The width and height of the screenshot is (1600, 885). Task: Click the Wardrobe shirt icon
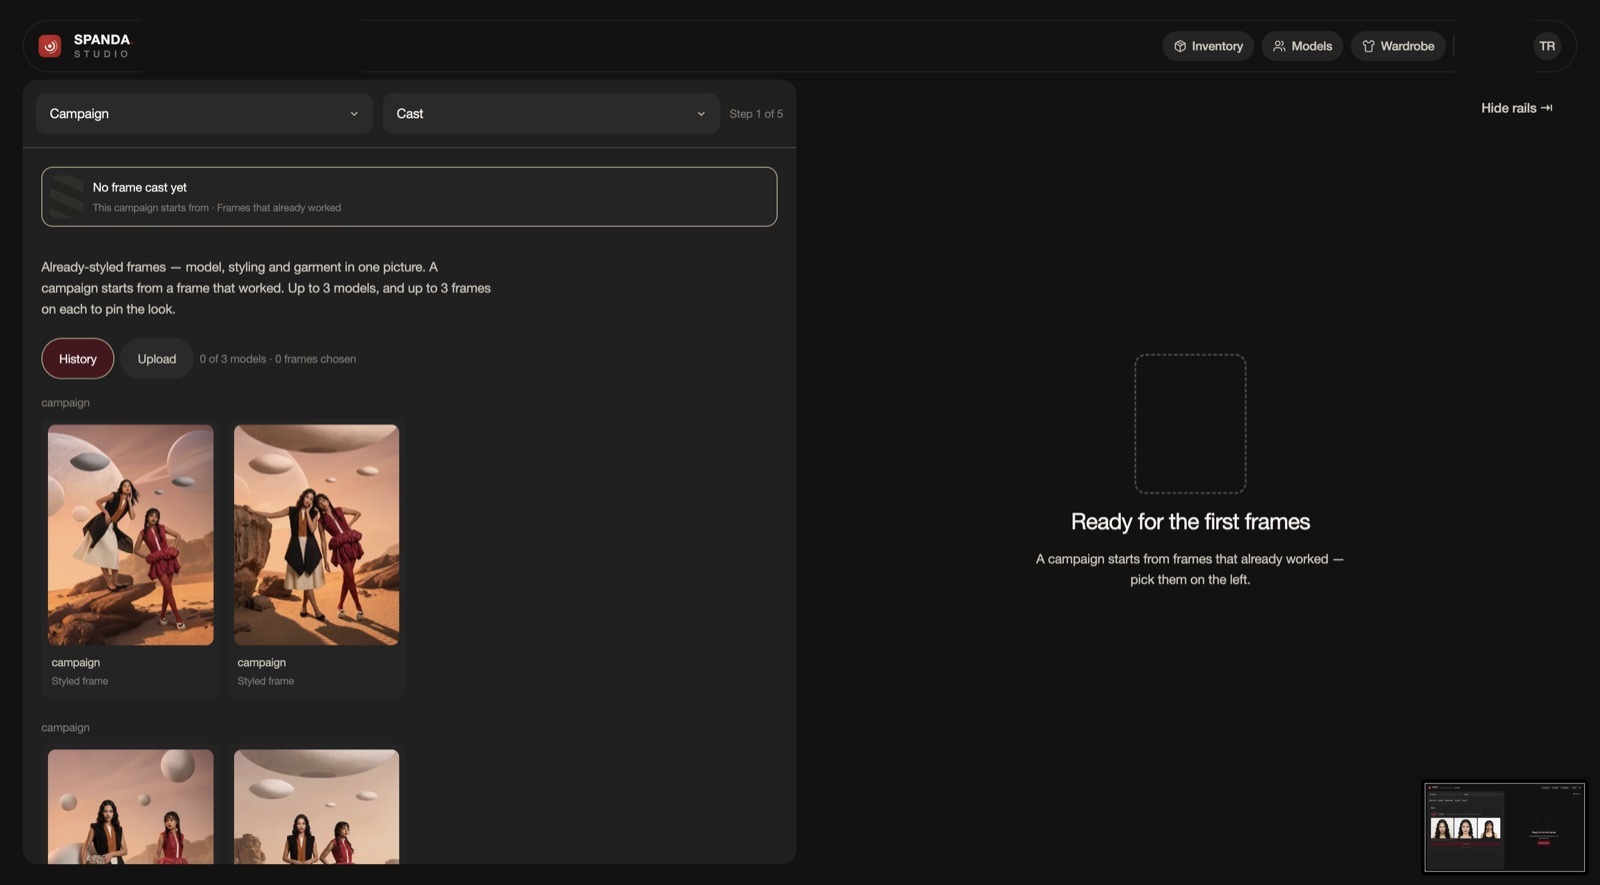coord(1368,46)
